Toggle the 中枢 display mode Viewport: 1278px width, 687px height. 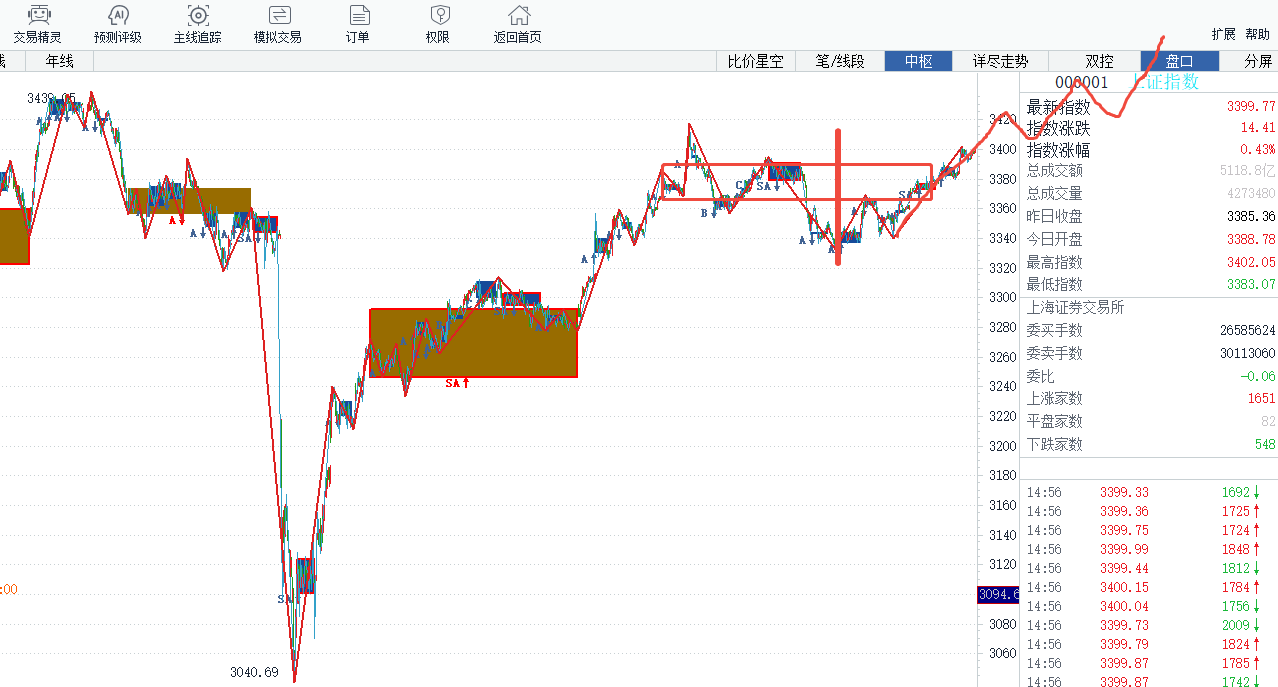[x=918, y=61]
